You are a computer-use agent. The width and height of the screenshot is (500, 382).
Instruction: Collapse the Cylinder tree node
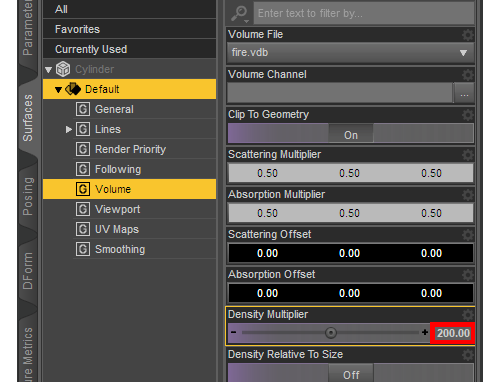coord(49,70)
